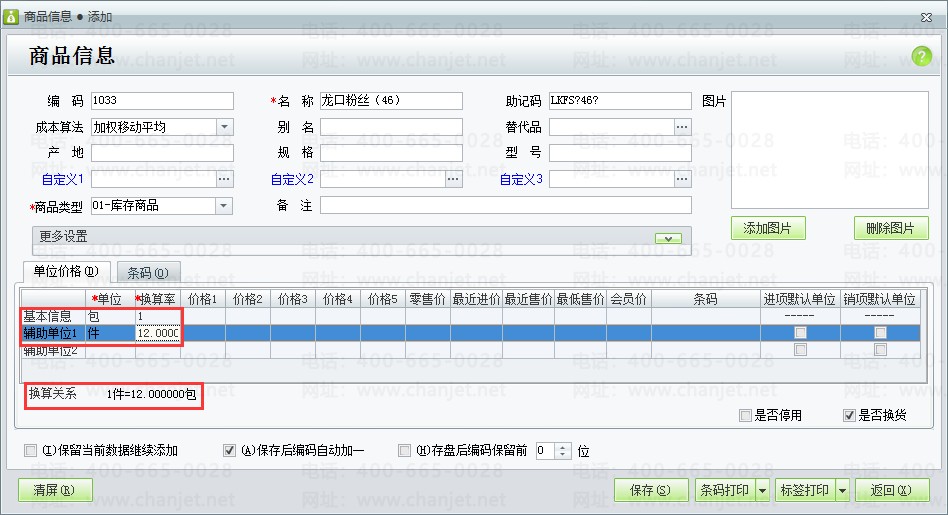Image resolution: width=948 pixels, height=515 pixels.
Task: Open the 成本算法 dropdown
Action: pyautogui.click(x=224, y=127)
